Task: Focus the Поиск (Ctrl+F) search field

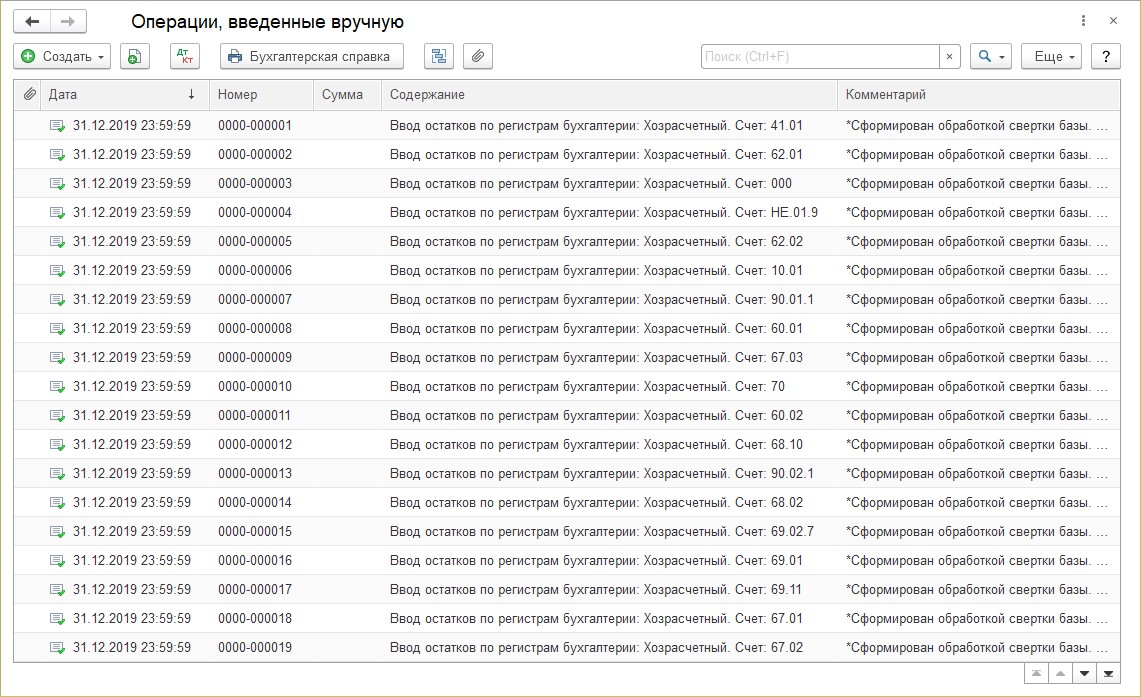Action: [x=820, y=56]
